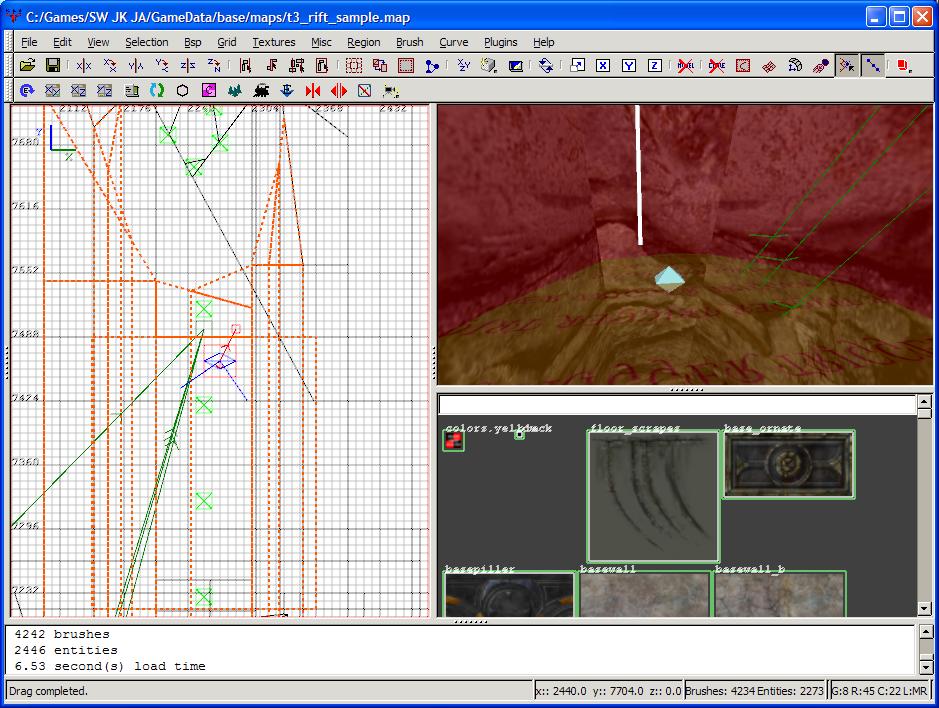The image size is (939, 708).
Task: Open the Plugins menu
Action: click(501, 42)
